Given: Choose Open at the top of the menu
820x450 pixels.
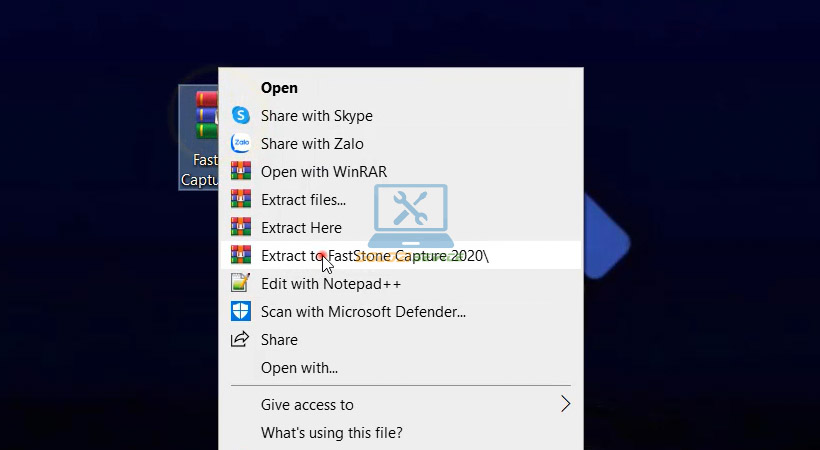Looking at the screenshot, I should click(279, 88).
